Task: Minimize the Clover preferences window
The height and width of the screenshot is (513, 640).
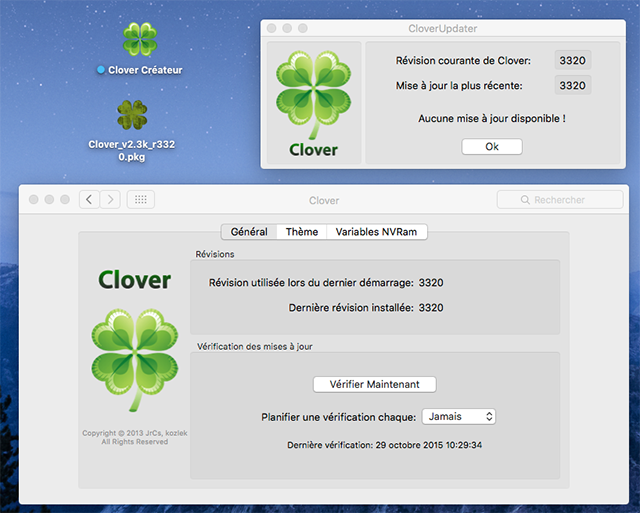Action: pyautogui.click(x=49, y=199)
